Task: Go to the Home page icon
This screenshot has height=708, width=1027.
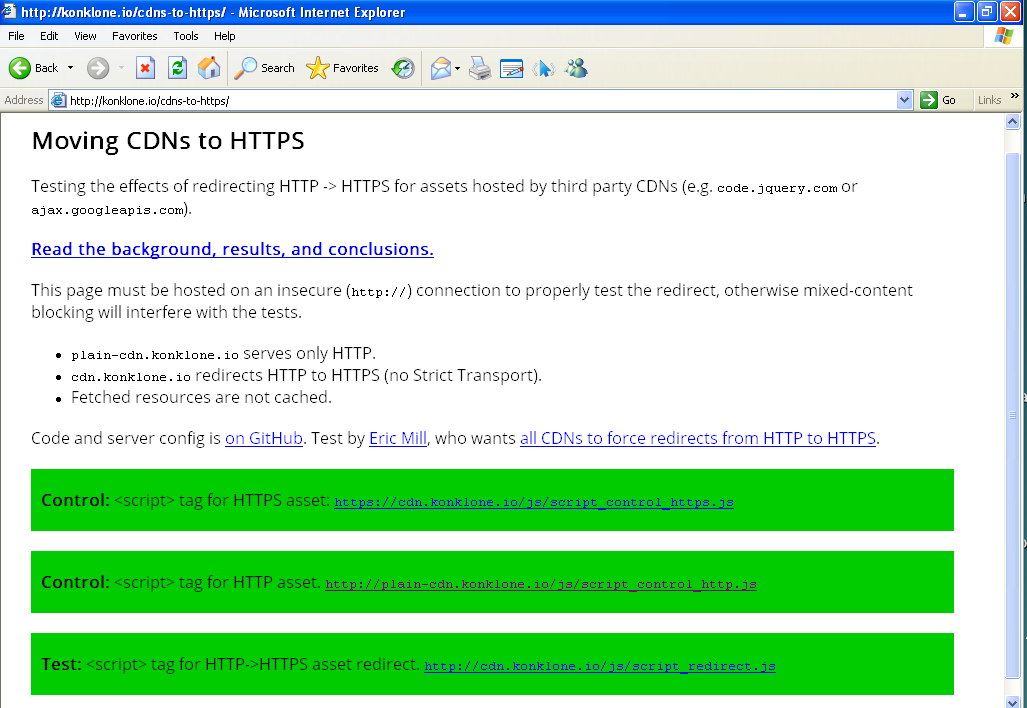Action: coord(209,67)
